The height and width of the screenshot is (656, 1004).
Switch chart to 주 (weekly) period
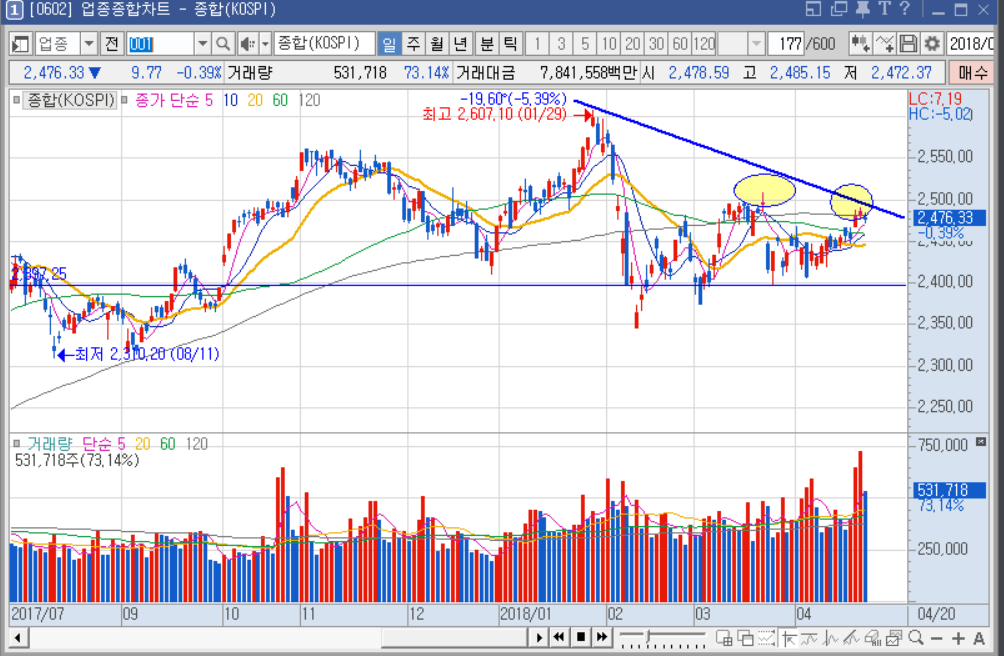[x=413, y=44]
